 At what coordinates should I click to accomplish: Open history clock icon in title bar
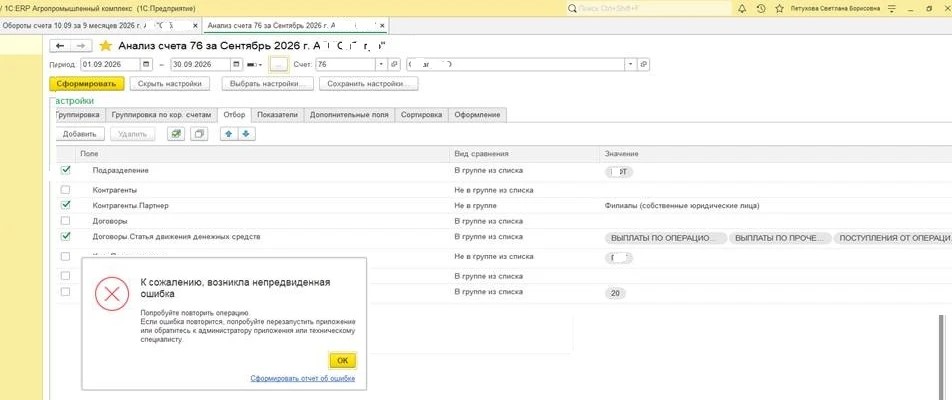click(x=761, y=8)
